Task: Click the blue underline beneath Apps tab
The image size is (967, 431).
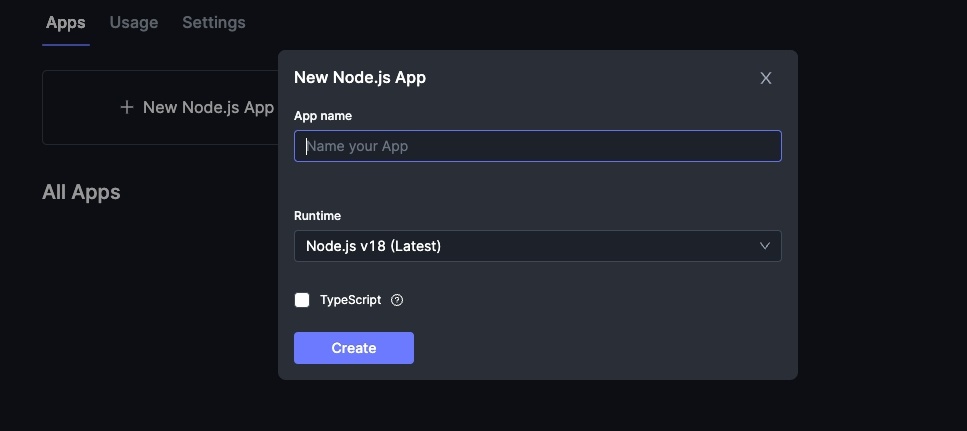Action: [68, 44]
